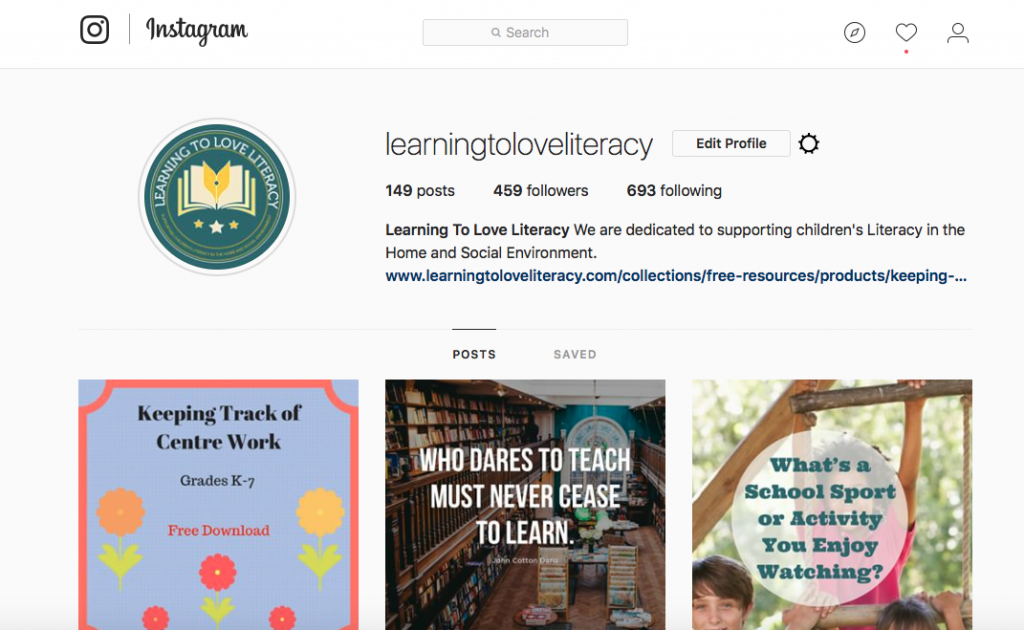Switch to the SAVED tab
The width and height of the screenshot is (1024, 630).
tap(575, 354)
